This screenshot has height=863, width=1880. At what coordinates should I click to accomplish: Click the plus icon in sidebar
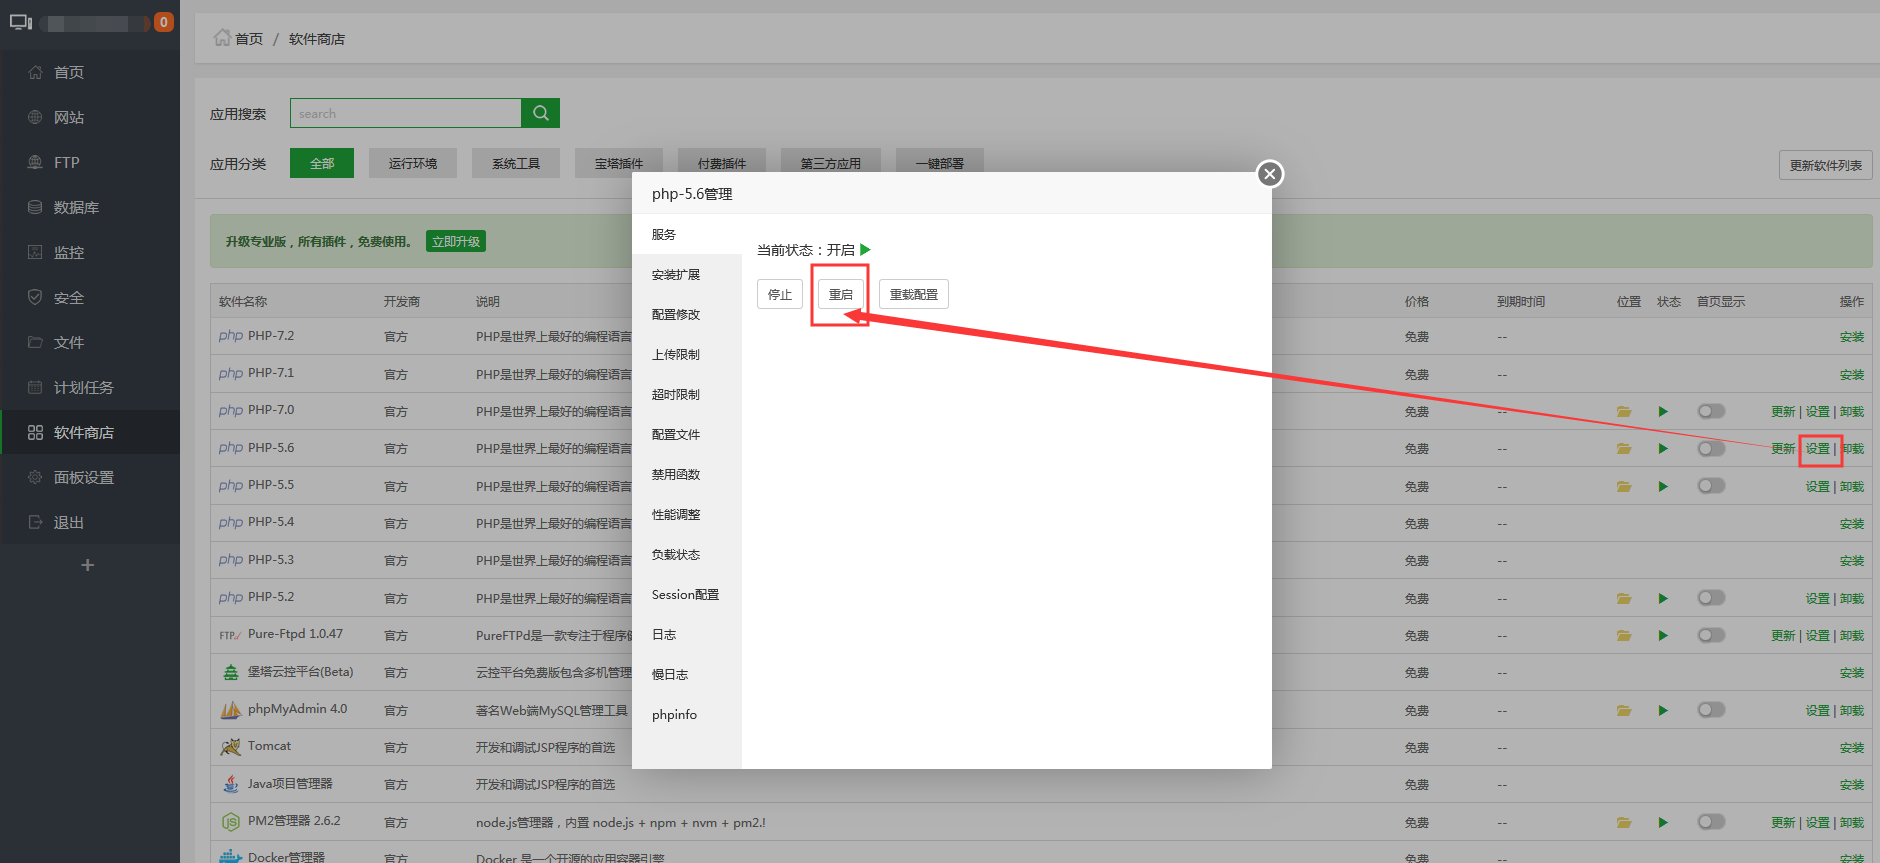pos(88,565)
